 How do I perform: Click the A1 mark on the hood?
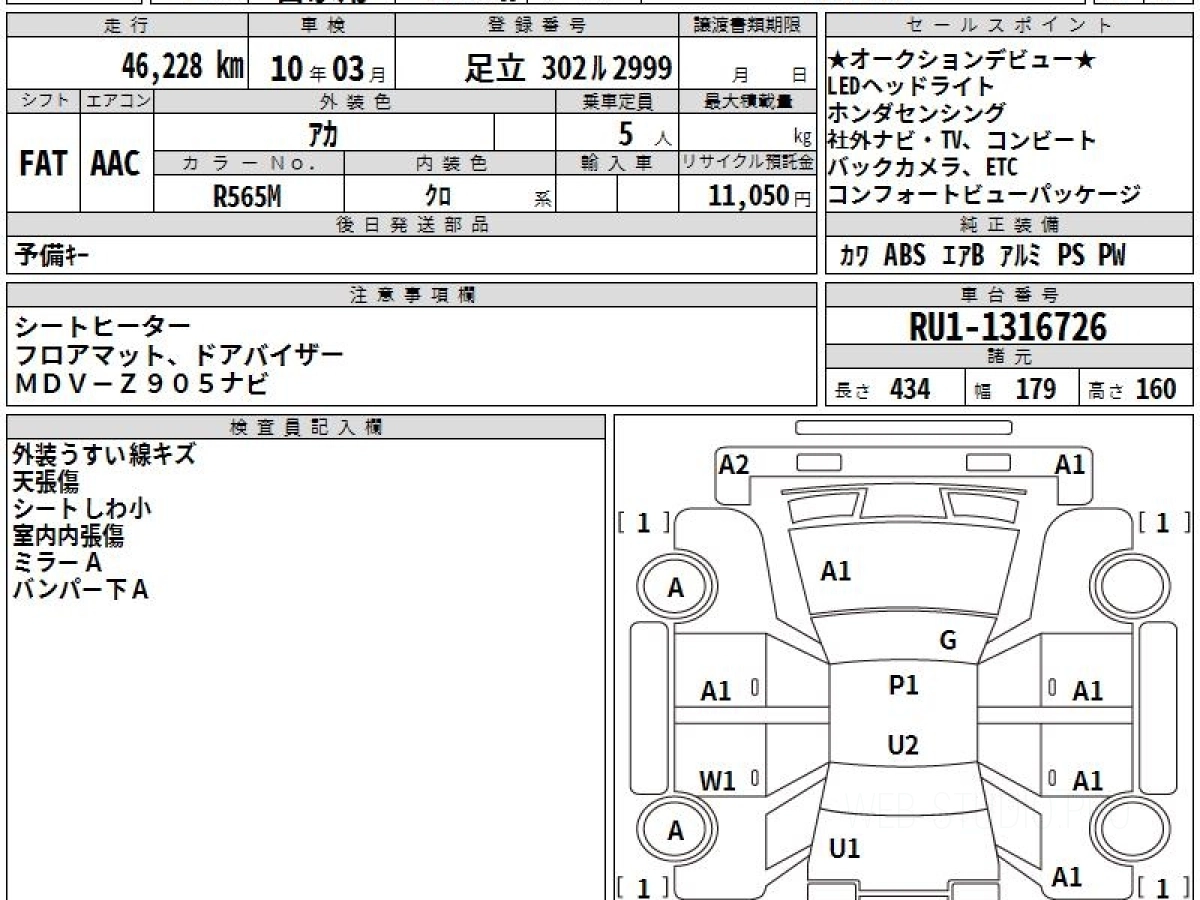836,571
